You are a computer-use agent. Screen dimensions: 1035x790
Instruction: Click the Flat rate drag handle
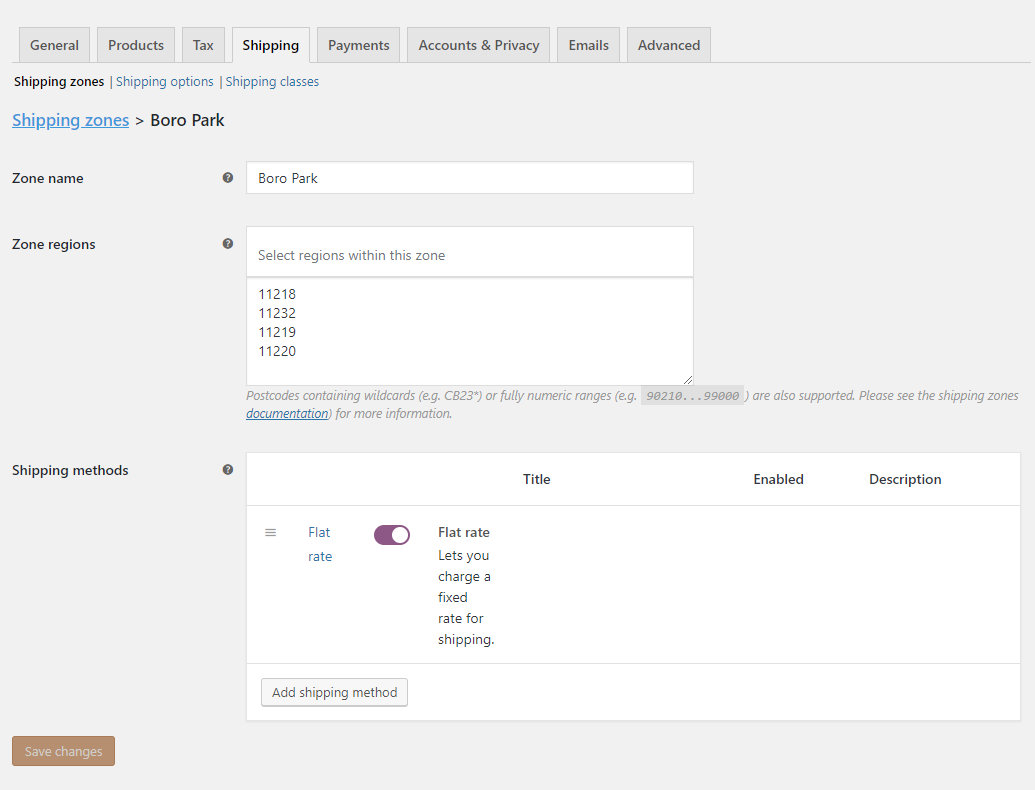(270, 532)
